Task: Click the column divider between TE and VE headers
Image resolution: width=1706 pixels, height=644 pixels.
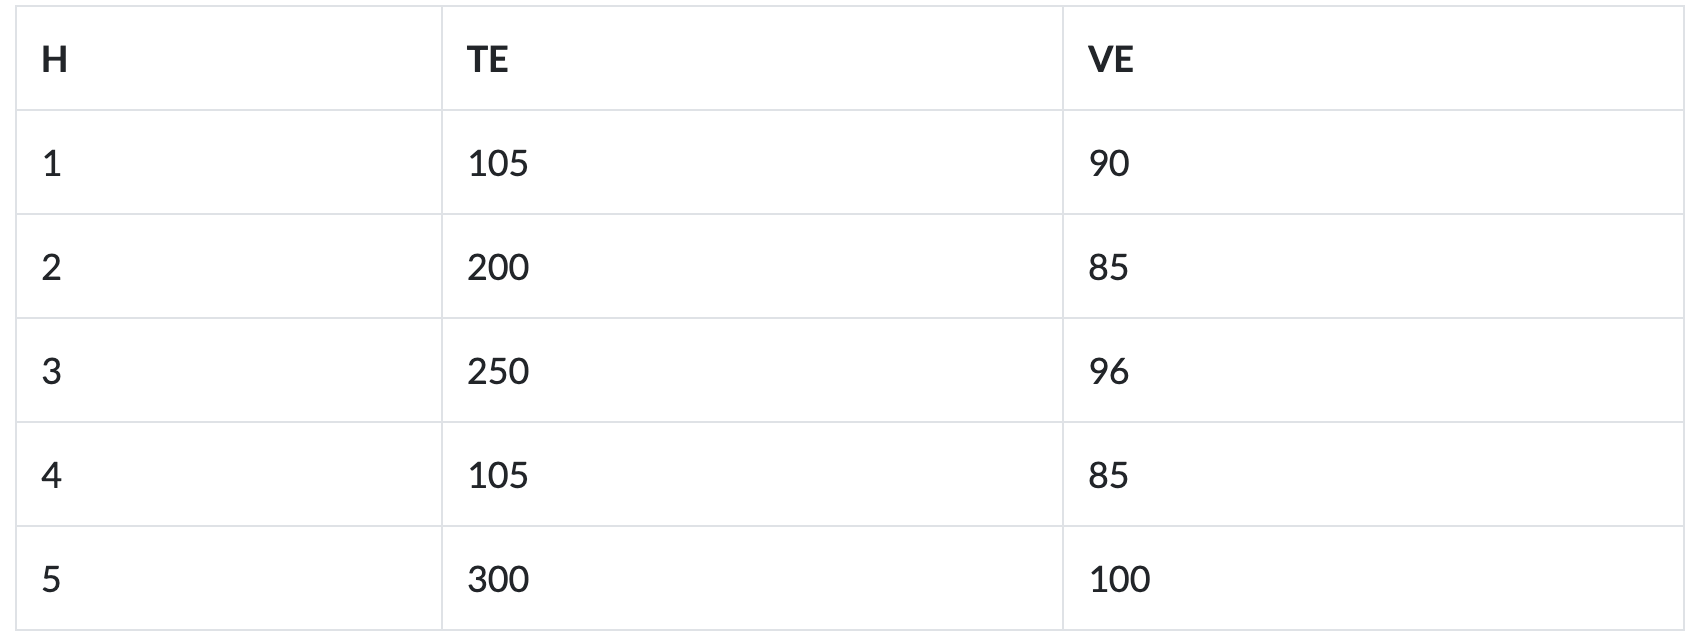Action: (x=1063, y=60)
